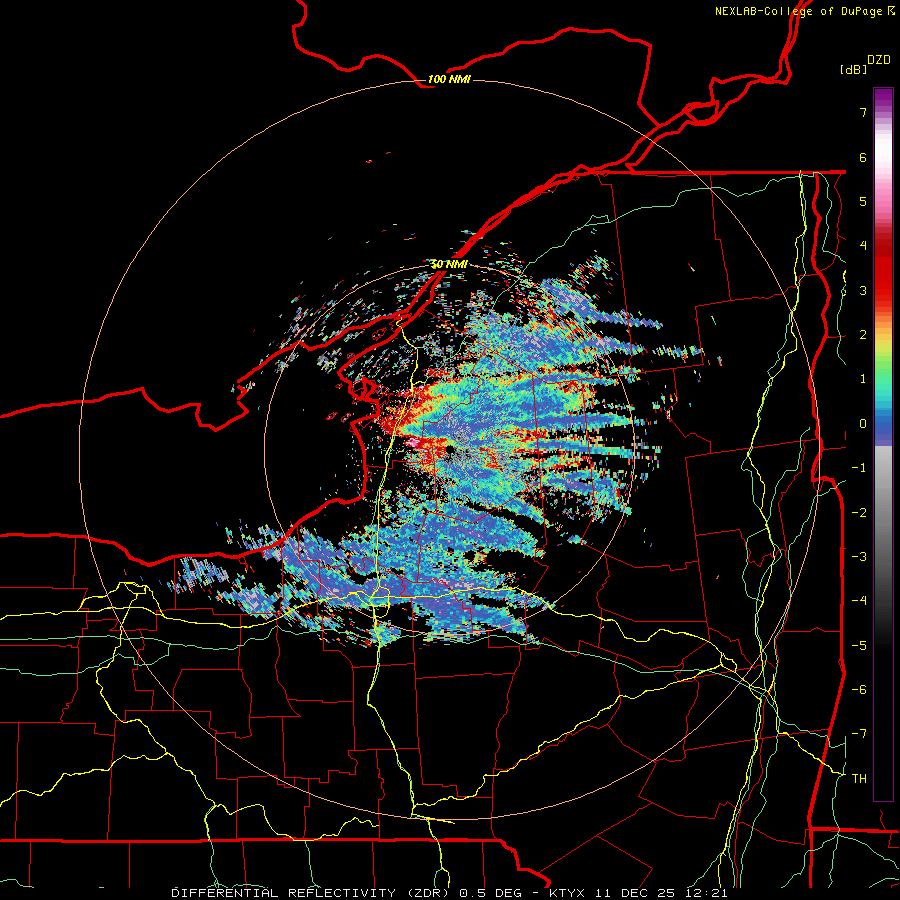Click scale value 5 on color bar
This screenshot has height=900, width=900.
863,201
